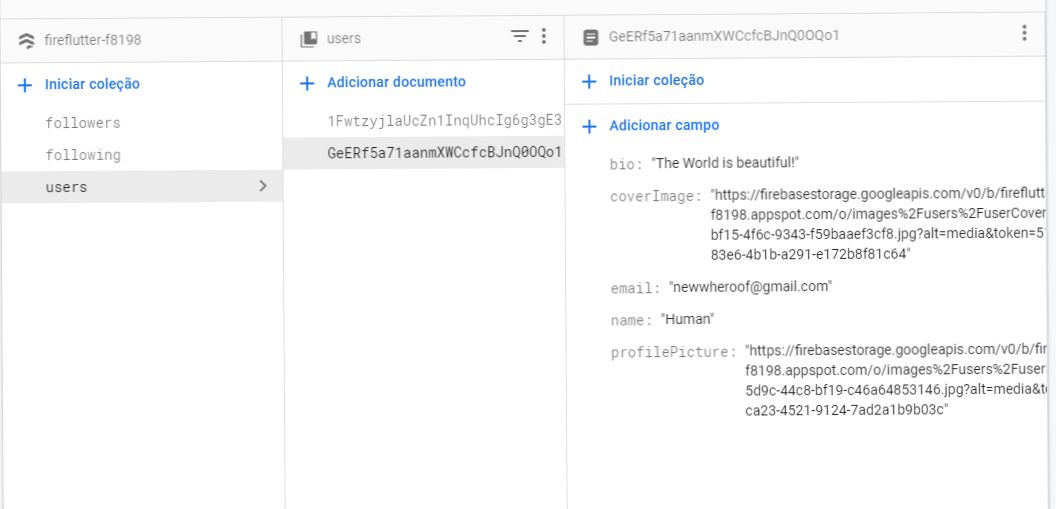Click Iniciar coleção in the root panel
Viewport: 1056px width, 509px height.
[92, 84]
